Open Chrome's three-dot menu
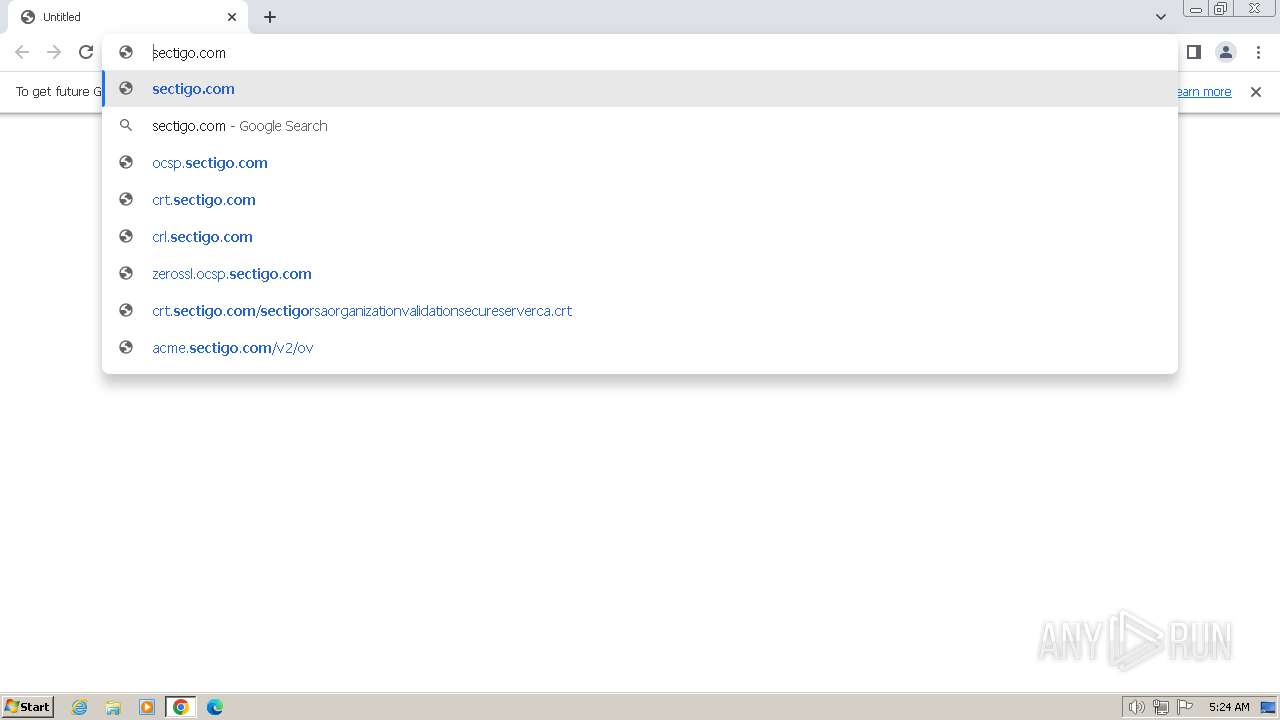Image resolution: width=1280 pixels, height=720 pixels. click(1258, 52)
